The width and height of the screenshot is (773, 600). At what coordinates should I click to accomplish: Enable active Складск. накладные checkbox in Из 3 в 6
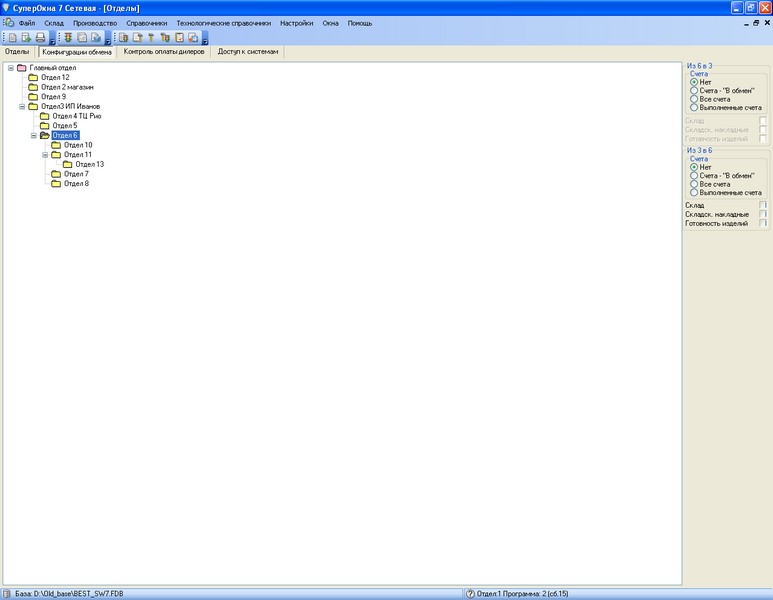763,214
